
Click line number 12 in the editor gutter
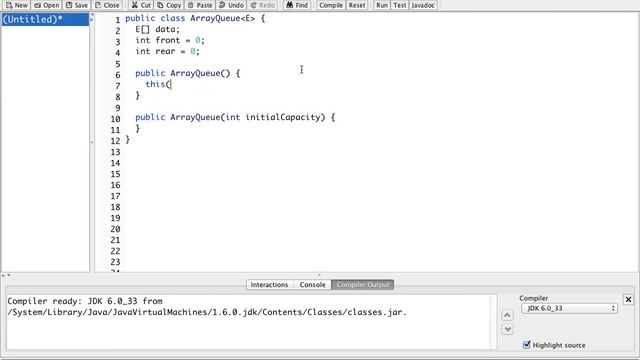coord(116,141)
